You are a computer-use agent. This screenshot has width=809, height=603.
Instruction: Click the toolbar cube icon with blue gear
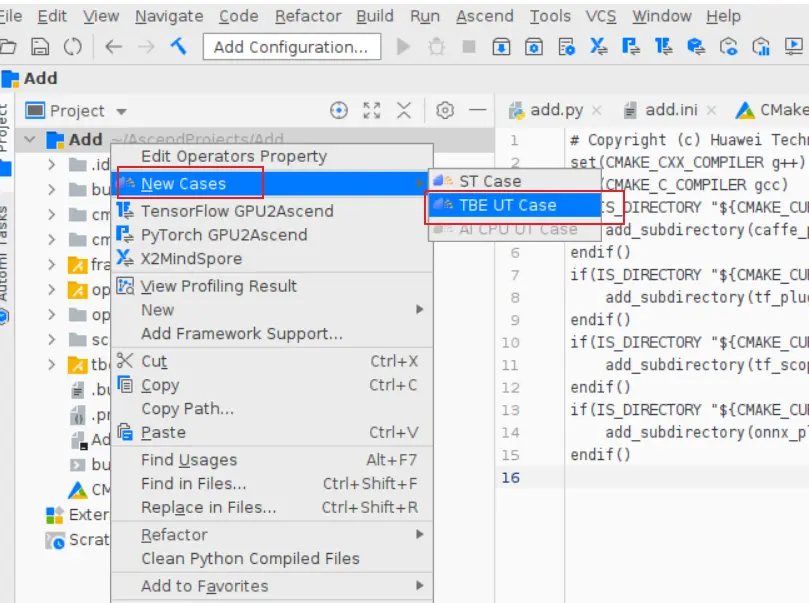729,47
